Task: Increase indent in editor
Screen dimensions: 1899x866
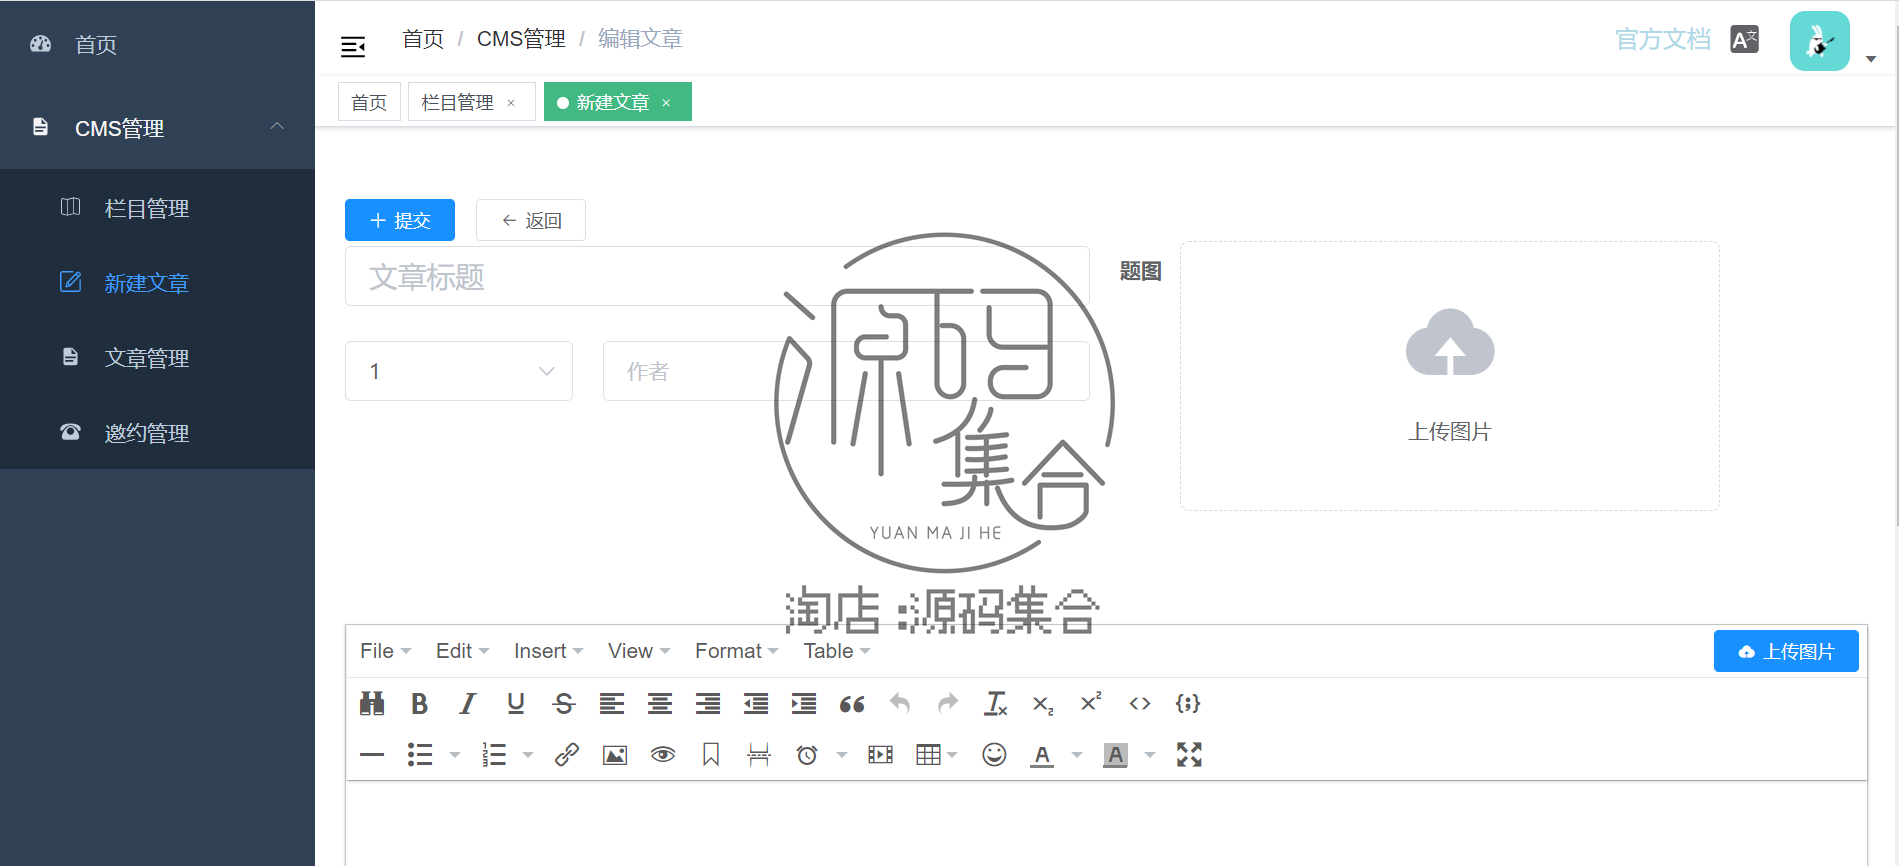Action: (804, 704)
